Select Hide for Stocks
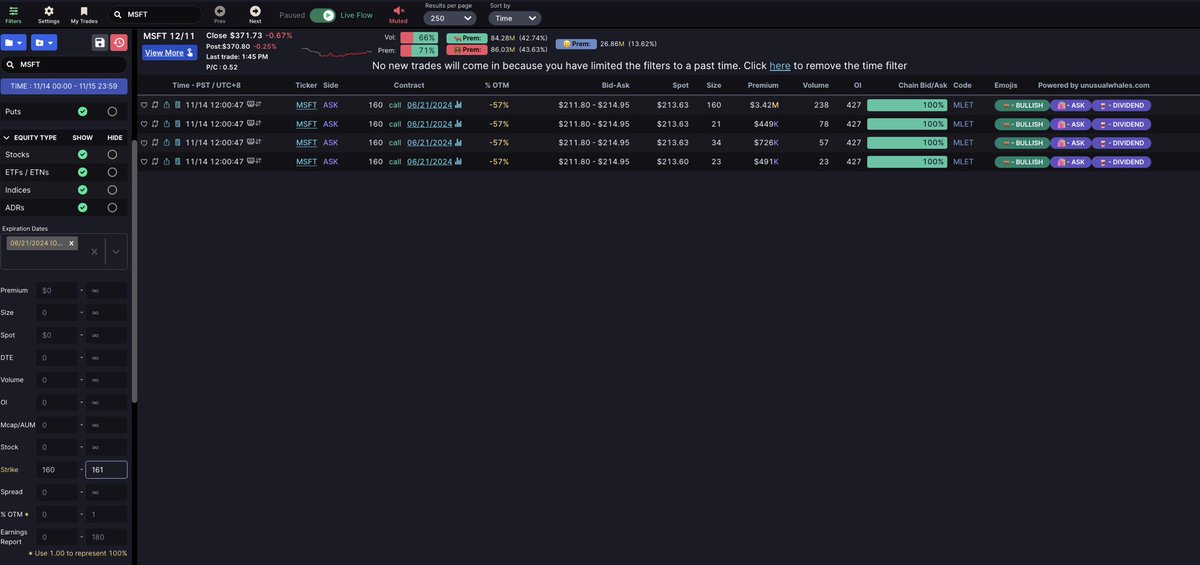Image resolution: width=1200 pixels, height=565 pixels. [x=112, y=155]
